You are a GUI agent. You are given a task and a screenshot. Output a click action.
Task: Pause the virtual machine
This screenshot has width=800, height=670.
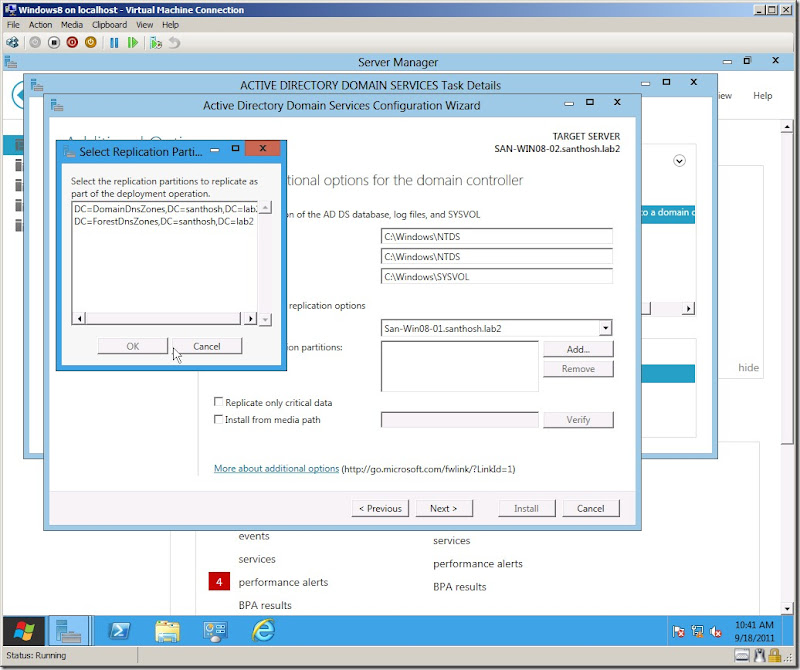114,43
